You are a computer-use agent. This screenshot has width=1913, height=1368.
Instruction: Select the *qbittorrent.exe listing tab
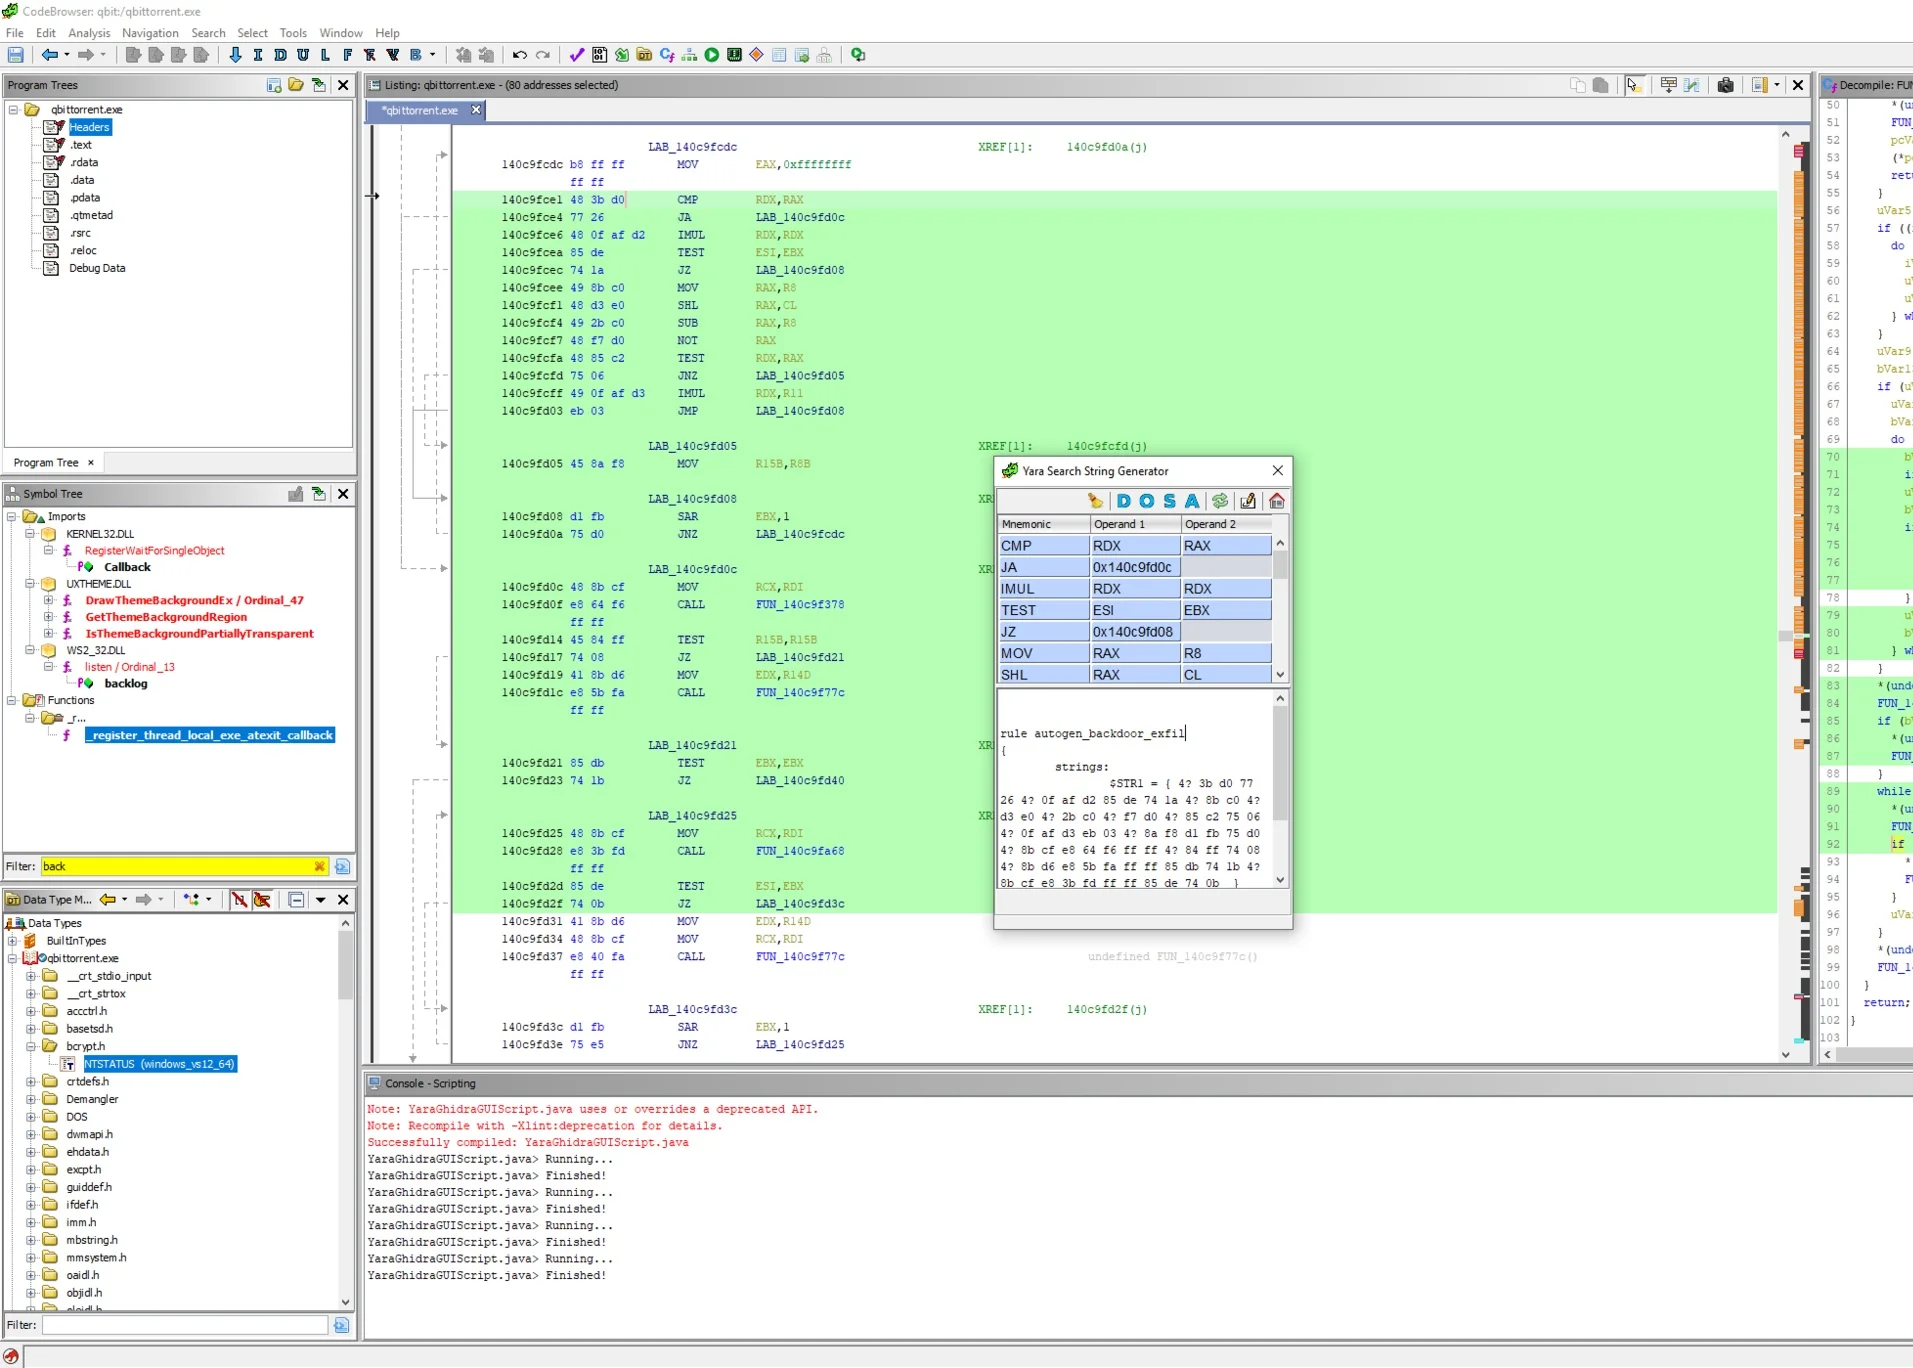(x=420, y=111)
